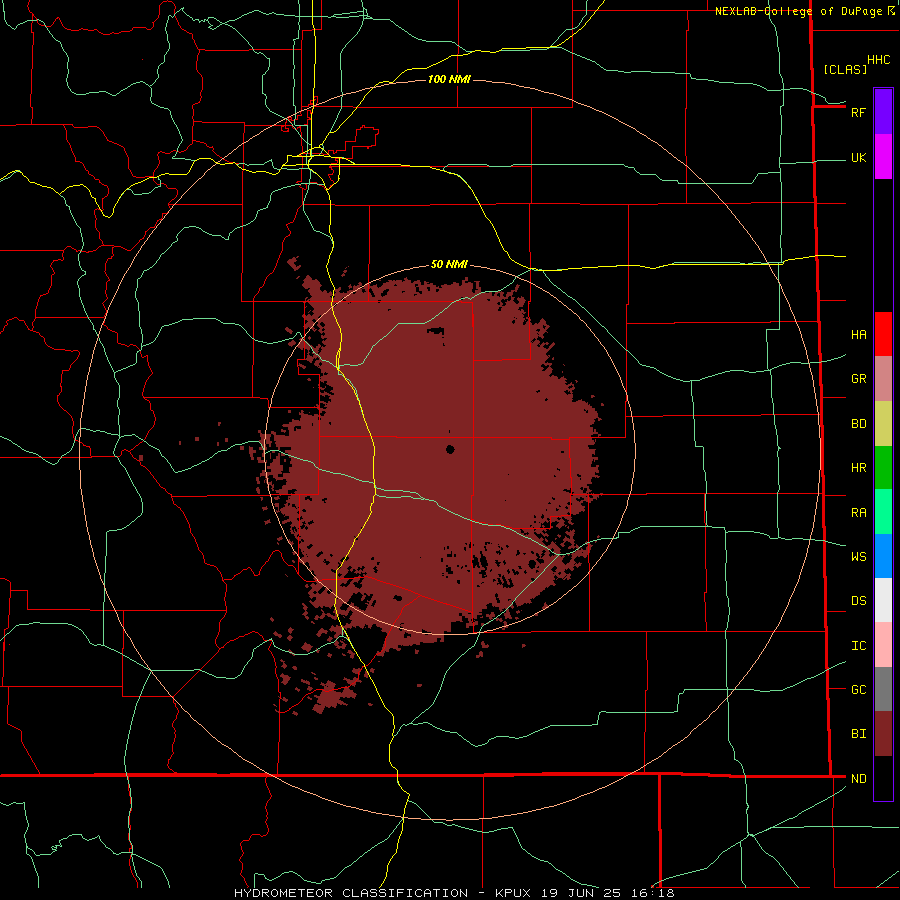Image resolution: width=900 pixels, height=900 pixels.
Task: Click the RA legend label
Action: tap(858, 513)
